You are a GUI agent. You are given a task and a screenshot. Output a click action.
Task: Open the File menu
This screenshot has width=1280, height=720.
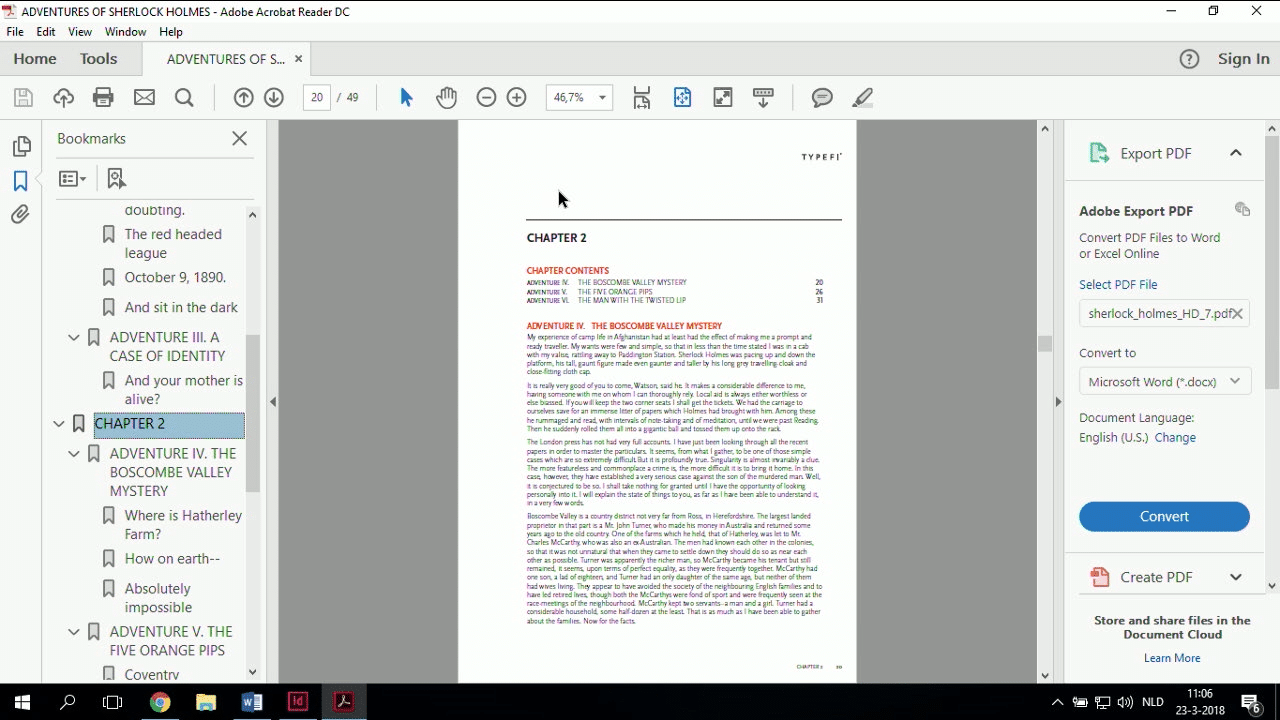click(15, 32)
